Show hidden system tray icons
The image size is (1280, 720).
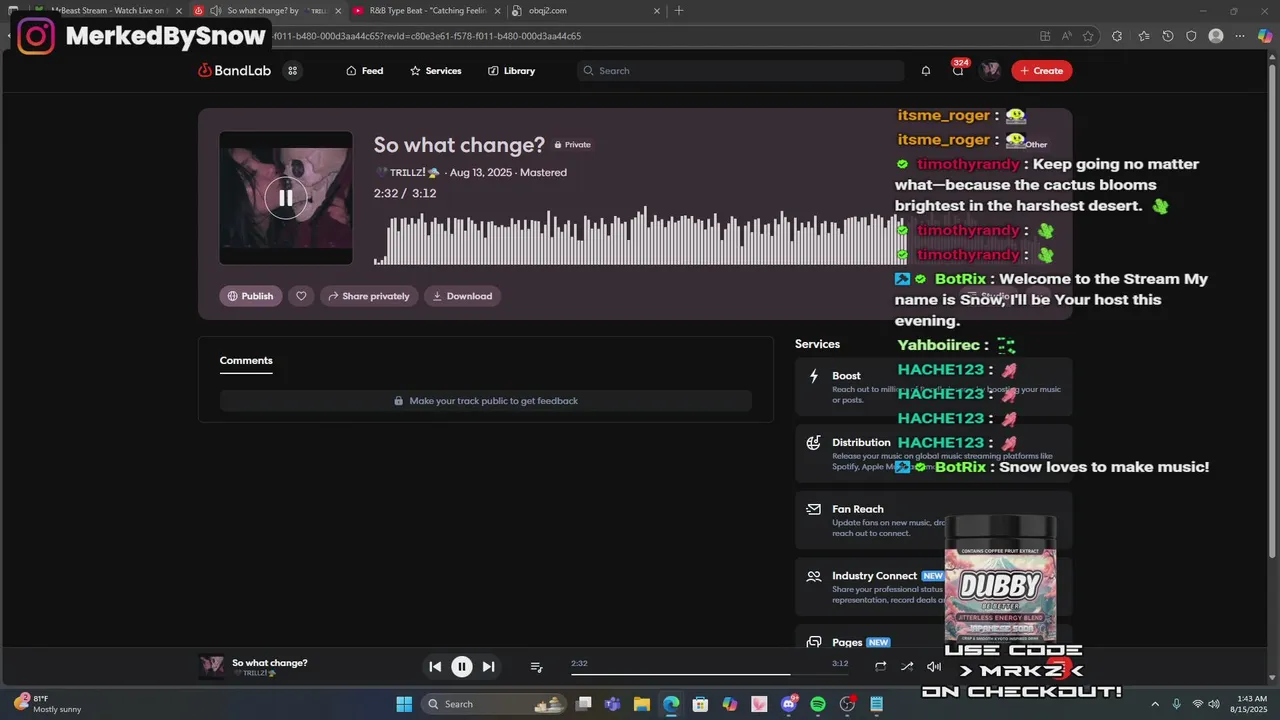point(1155,704)
